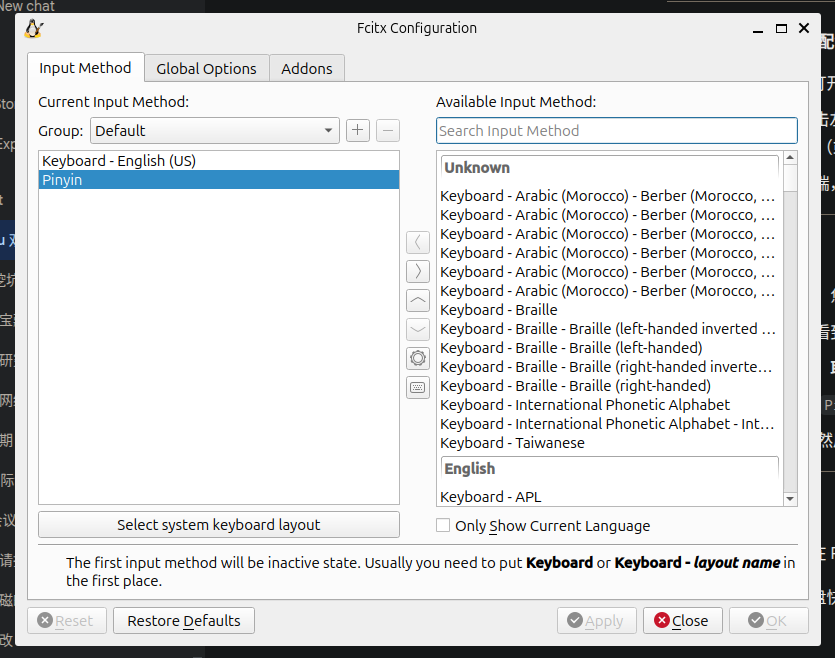
Task: Move selected input method down
Action: [418, 330]
